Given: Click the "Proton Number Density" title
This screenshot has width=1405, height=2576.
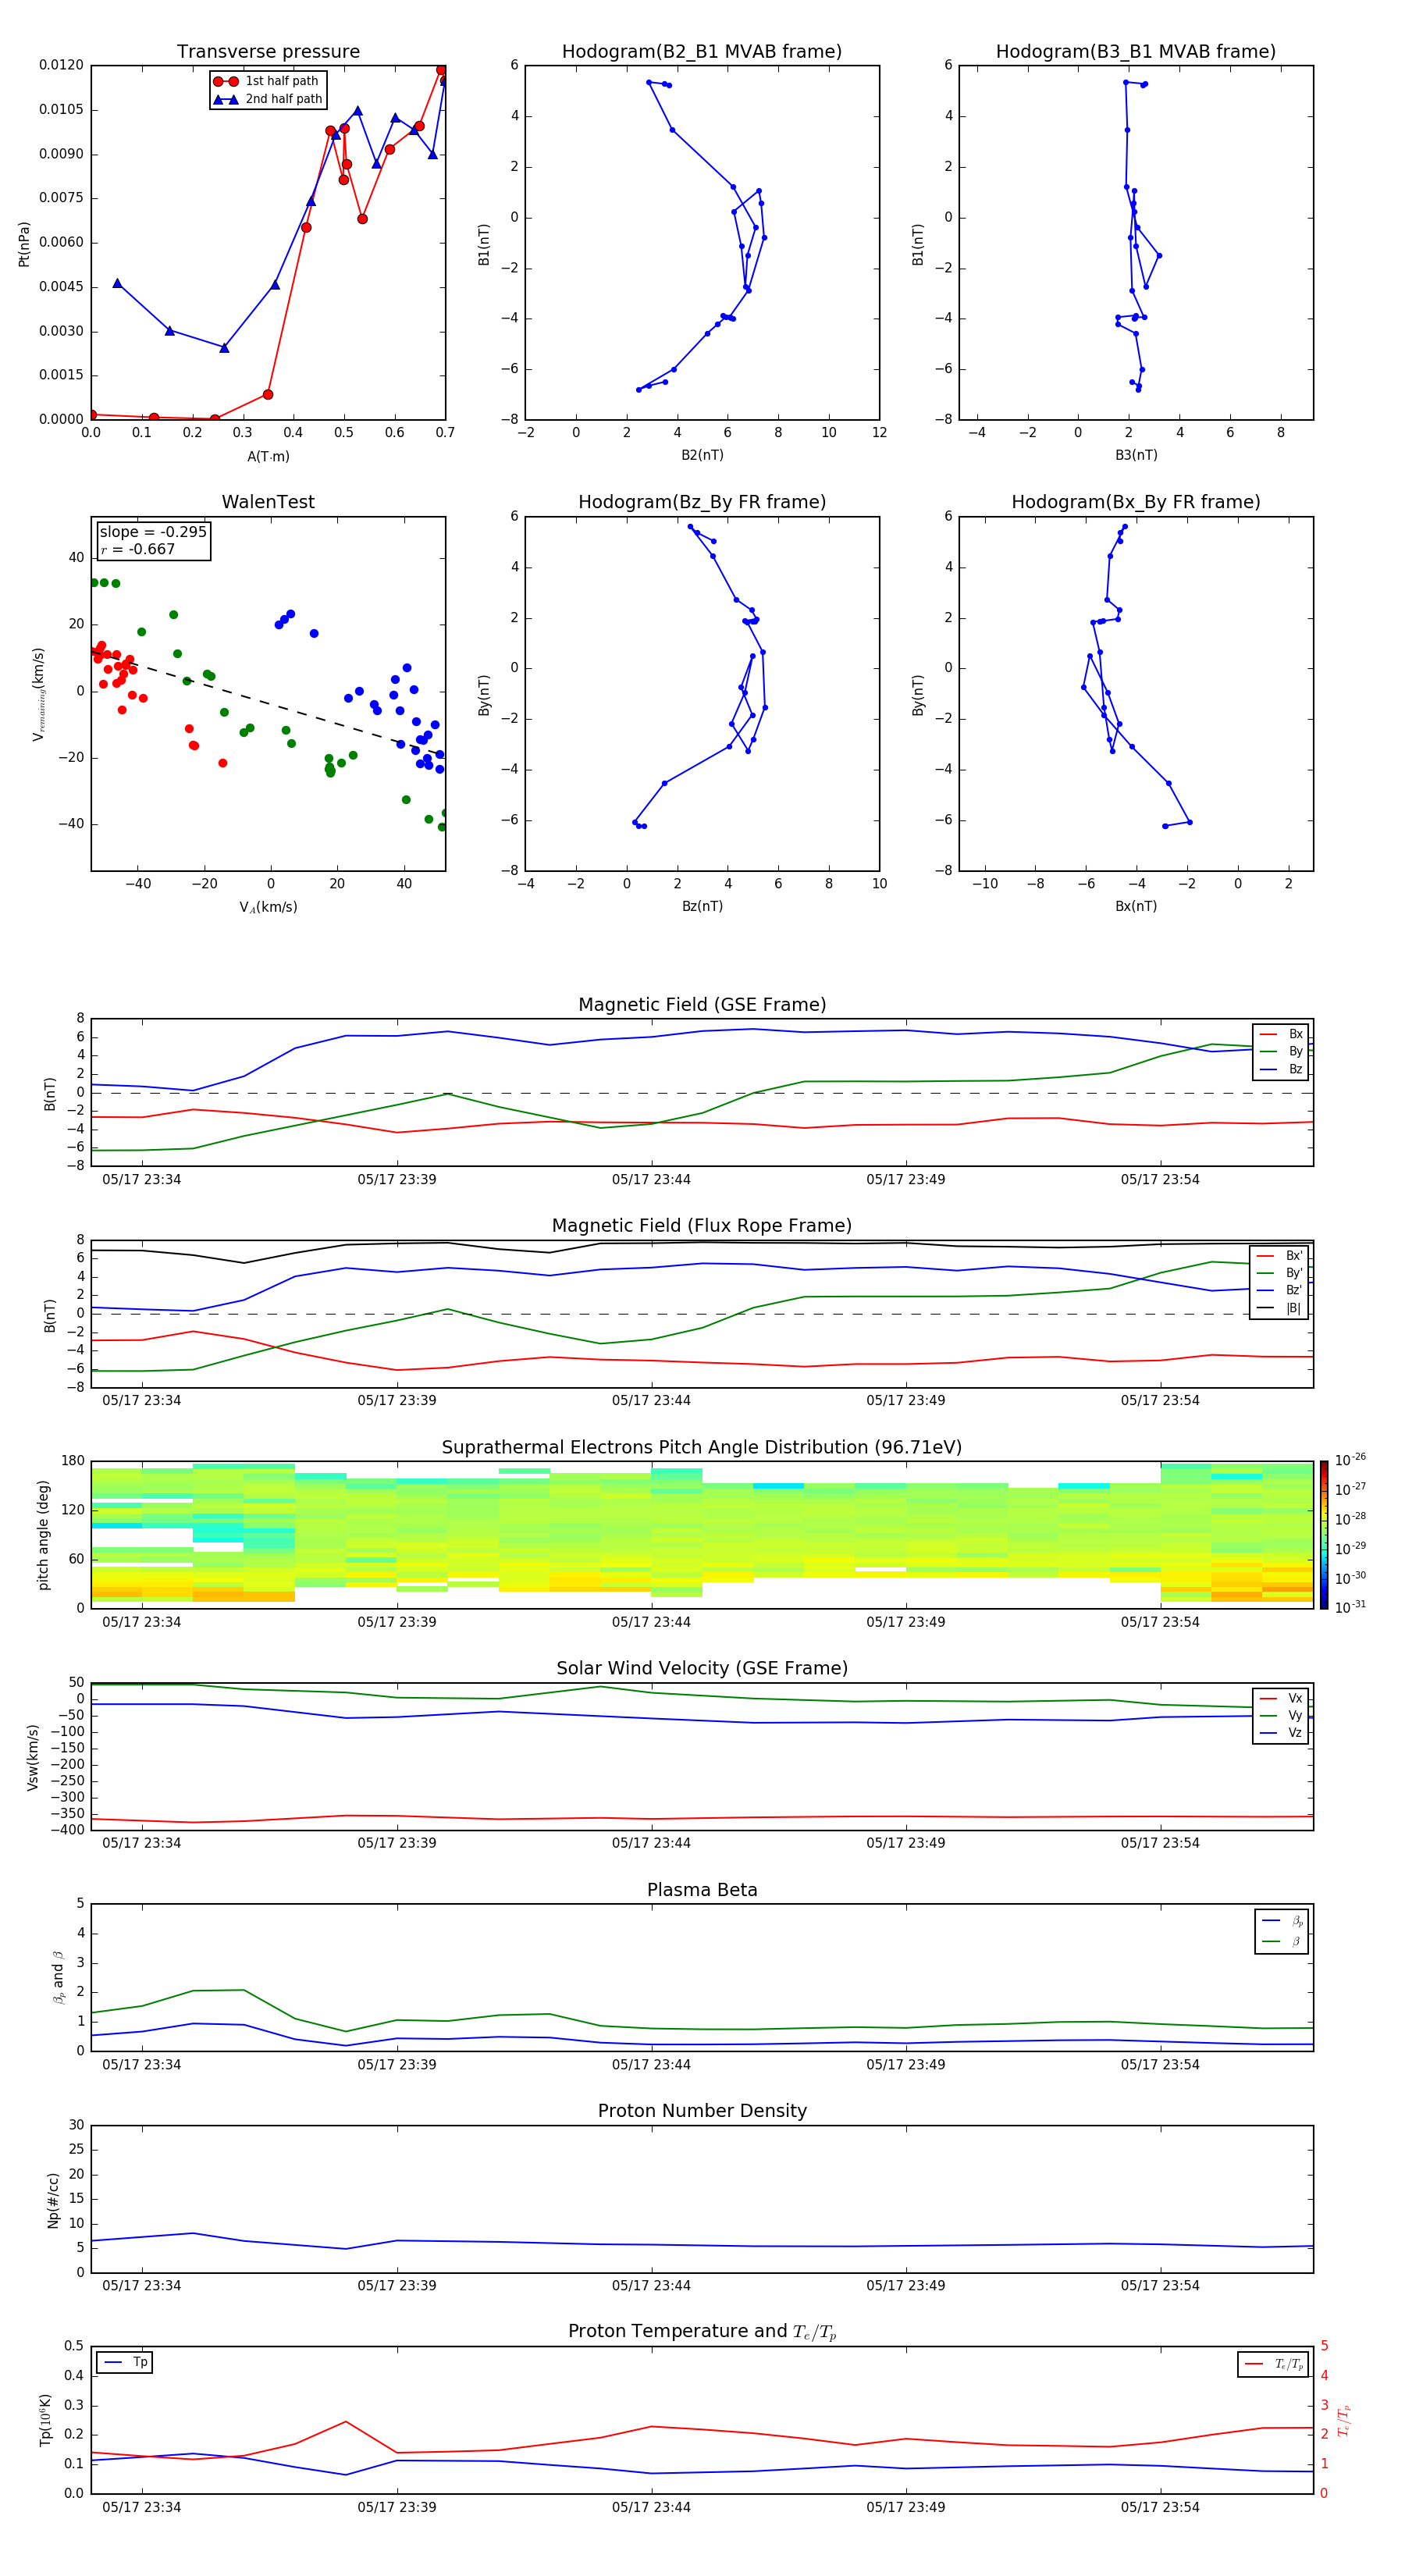Looking at the screenshot, I should (x=702, y=2111).
